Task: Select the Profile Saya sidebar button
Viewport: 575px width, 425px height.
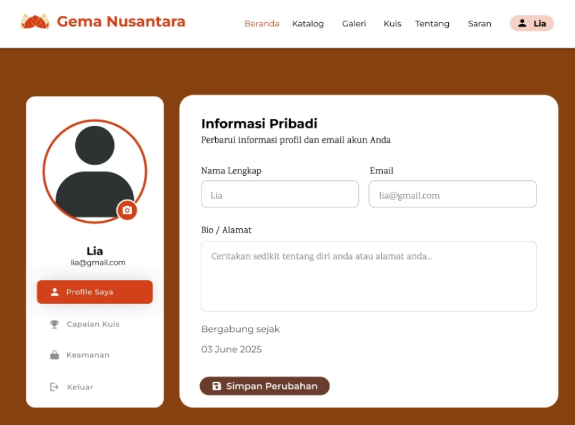Action: pos(95,292)
